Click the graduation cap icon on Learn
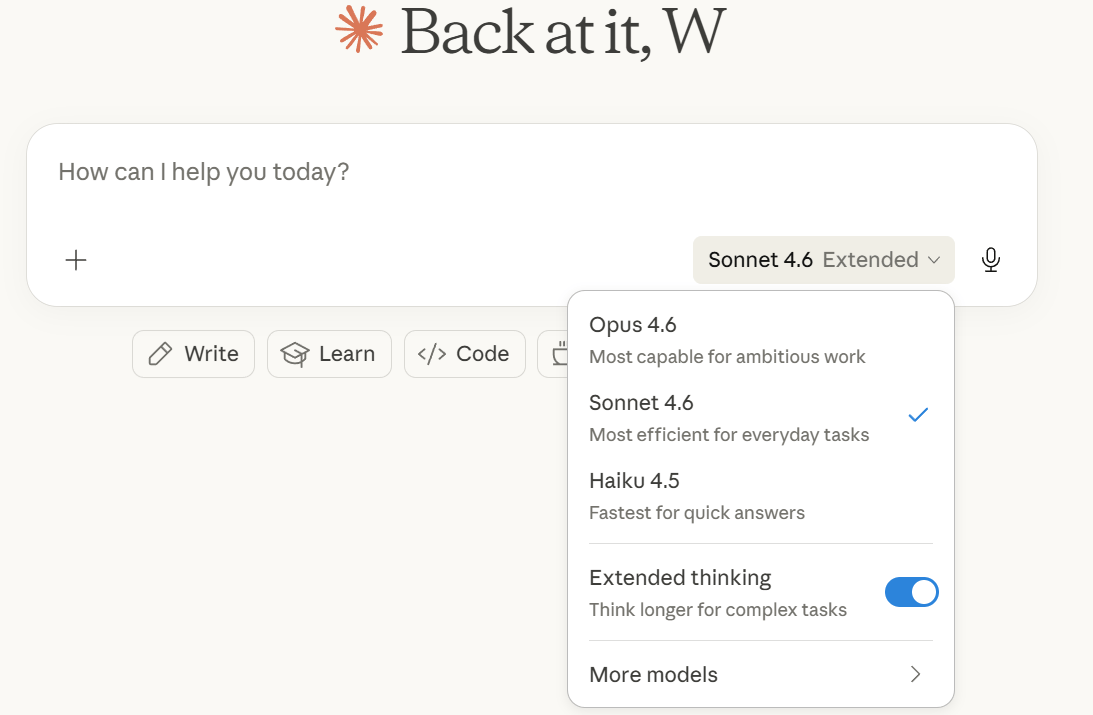Viewport: 1093px width, 715px height. pos(295,354)
